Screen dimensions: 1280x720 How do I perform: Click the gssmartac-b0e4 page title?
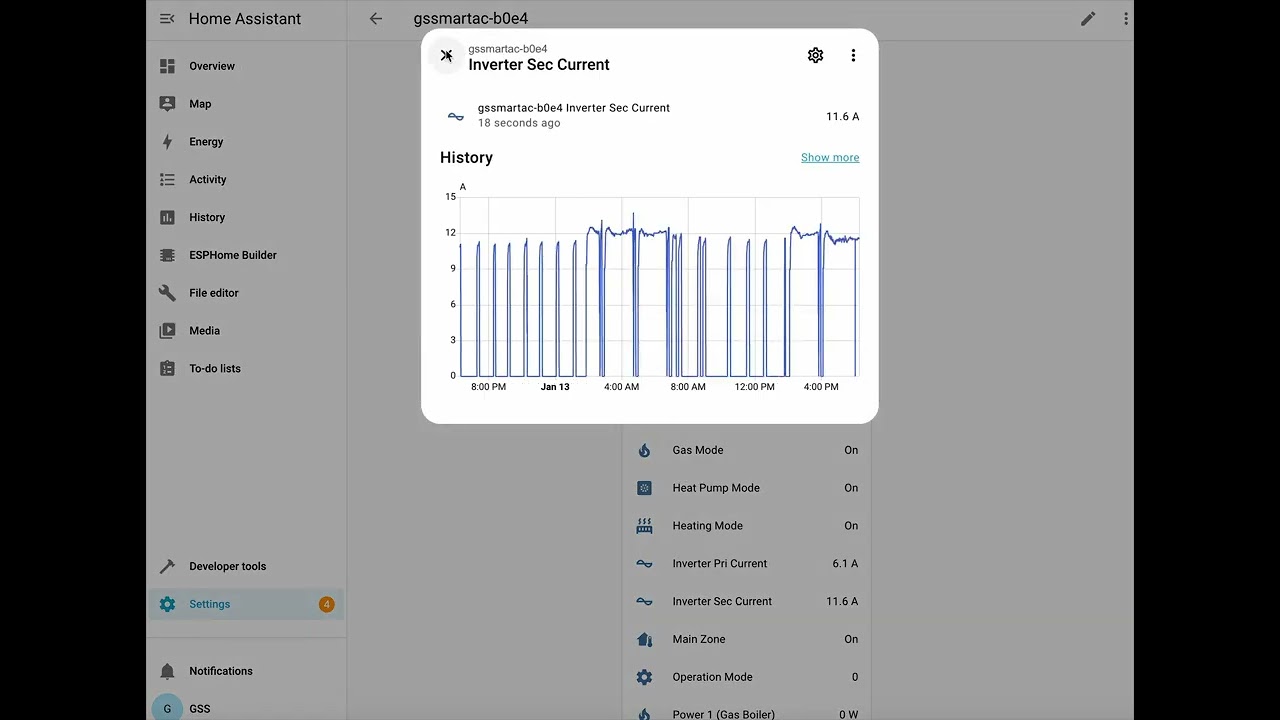[x=471, y=19]
